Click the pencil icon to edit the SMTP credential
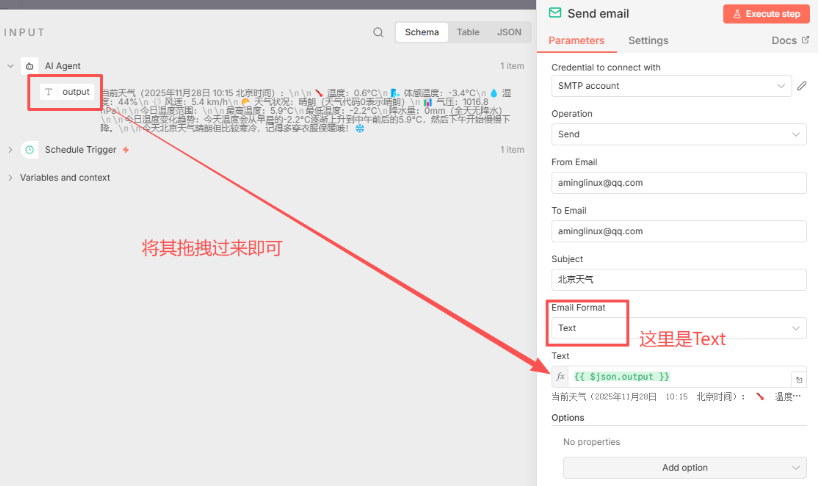Screen dimensions: 820x486 (x=801, y=86)
